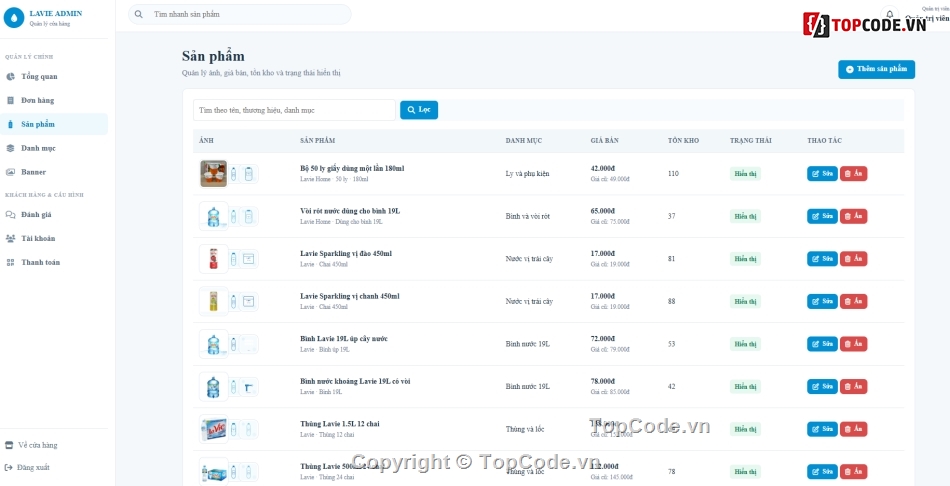Select Sản phẩm sidebar item
Image resolution: width=950 pixels, height=486 pixels.
54,124
